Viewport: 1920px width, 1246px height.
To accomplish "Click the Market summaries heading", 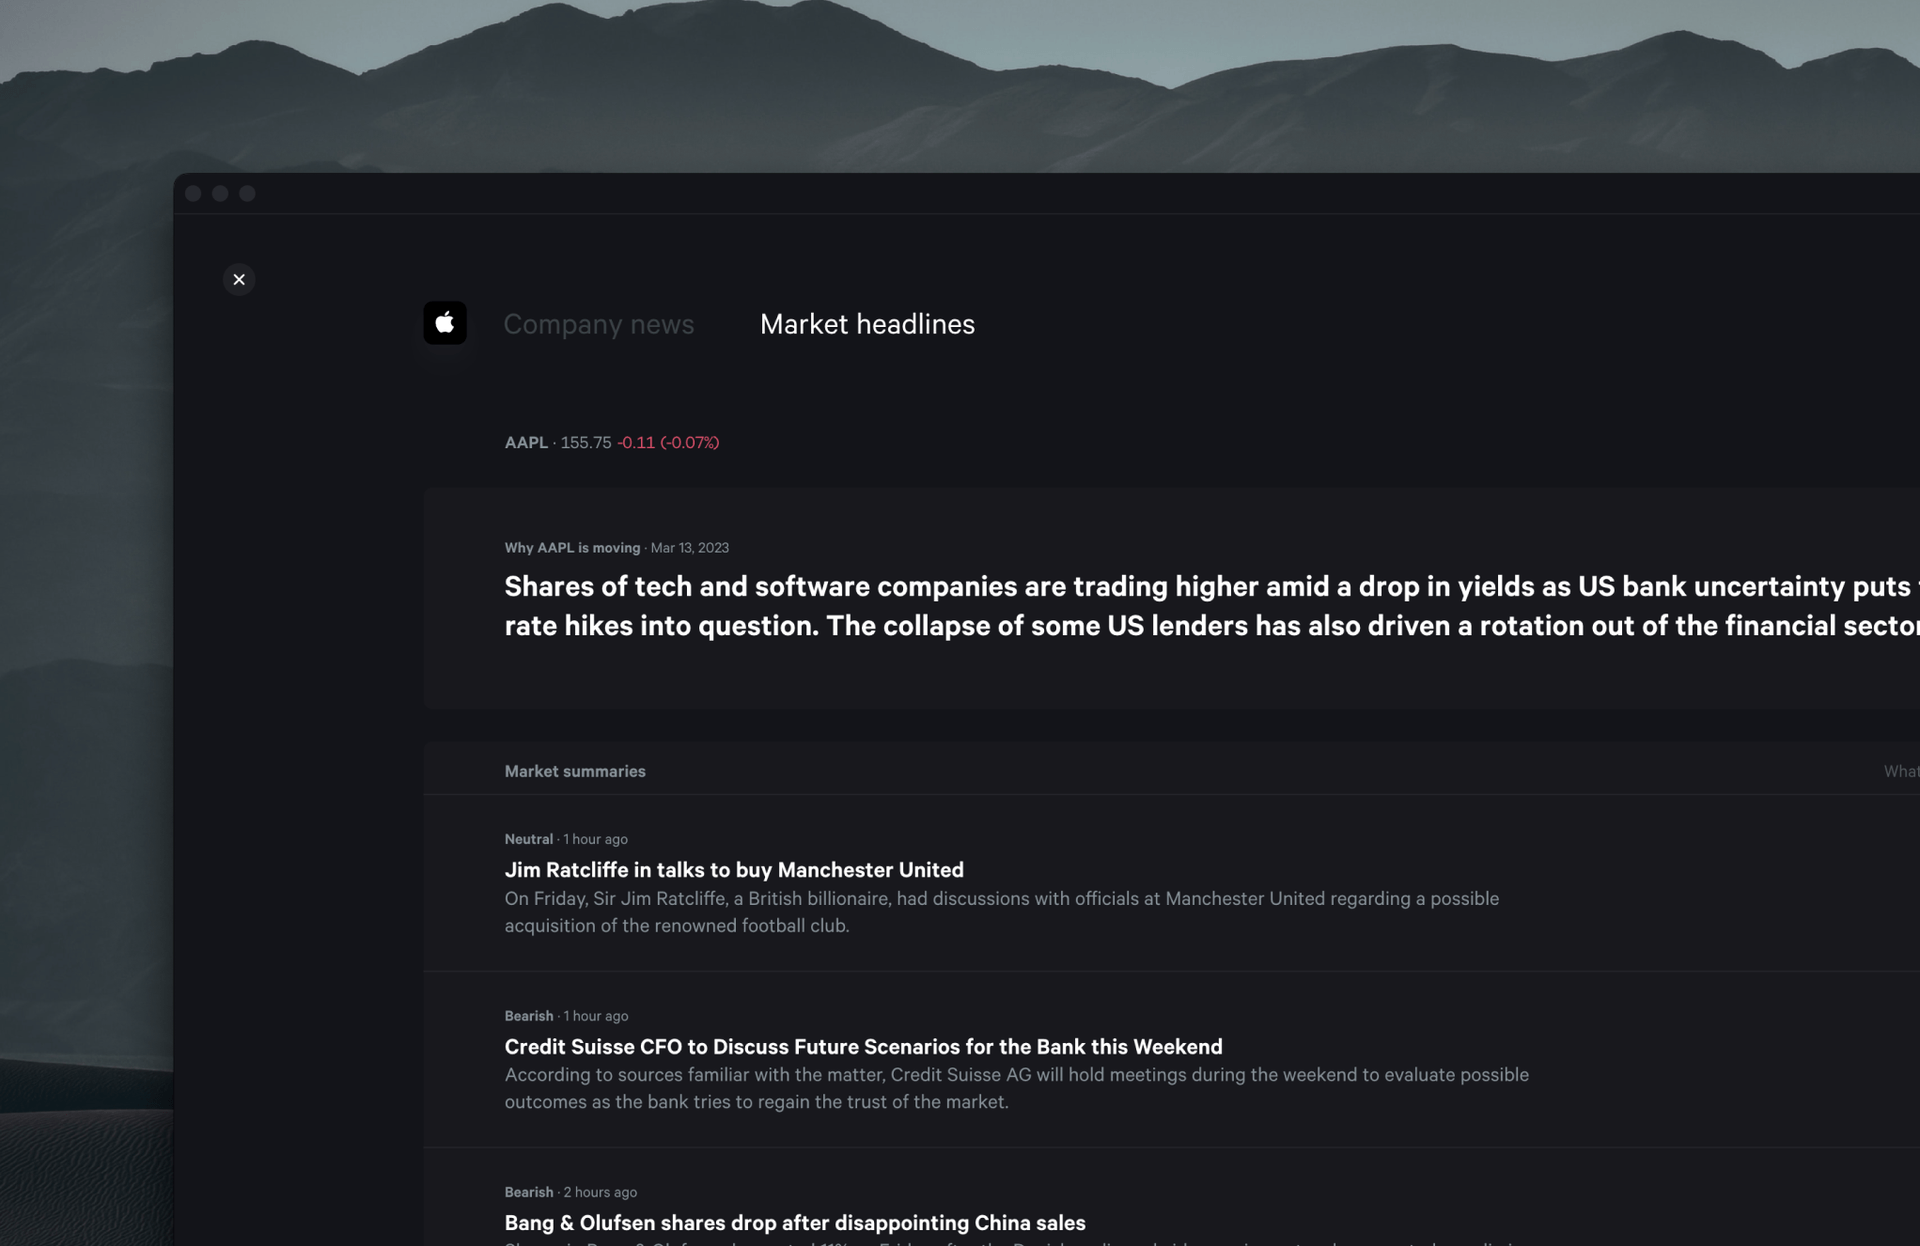I will click(x=575, y=772).
